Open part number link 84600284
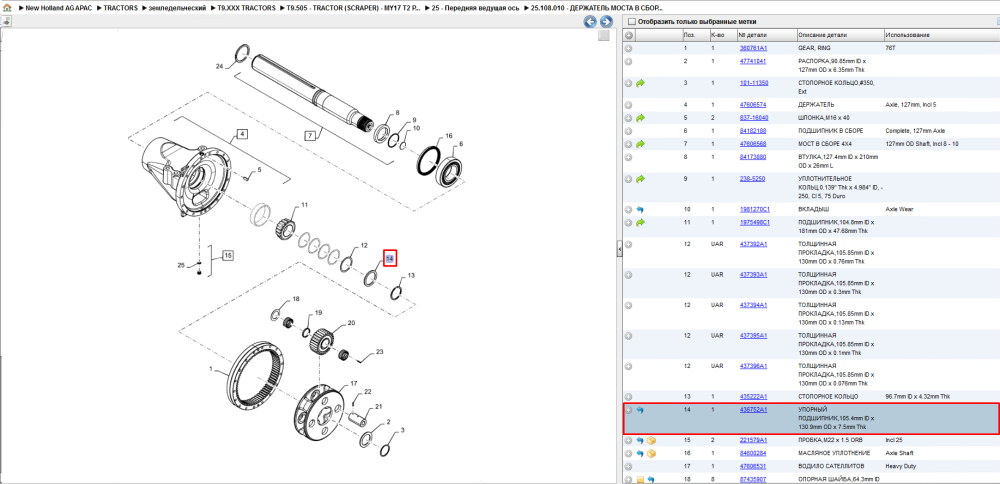The height and width of the screenshot is (484, 1000). [x=753, y=453]
